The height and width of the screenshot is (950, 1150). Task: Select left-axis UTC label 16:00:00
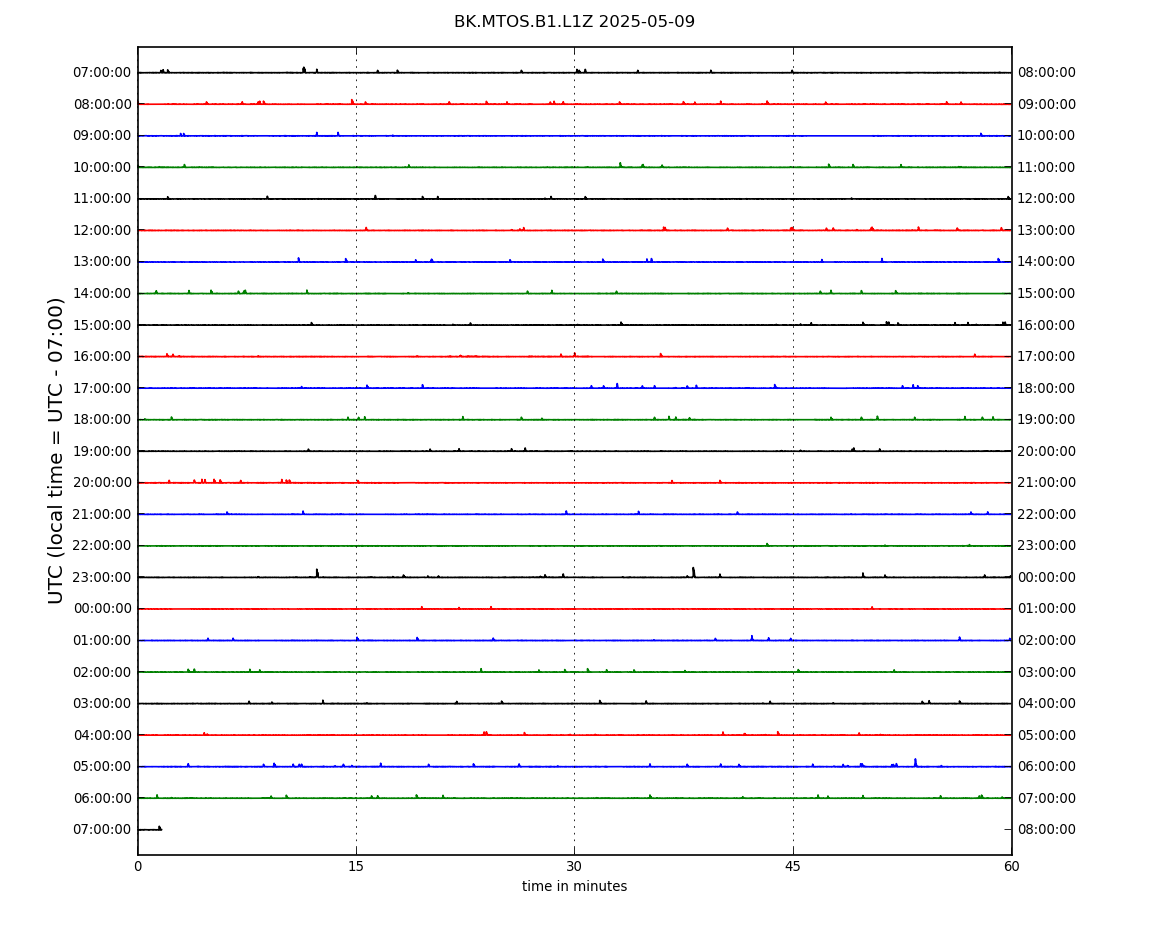102,357
